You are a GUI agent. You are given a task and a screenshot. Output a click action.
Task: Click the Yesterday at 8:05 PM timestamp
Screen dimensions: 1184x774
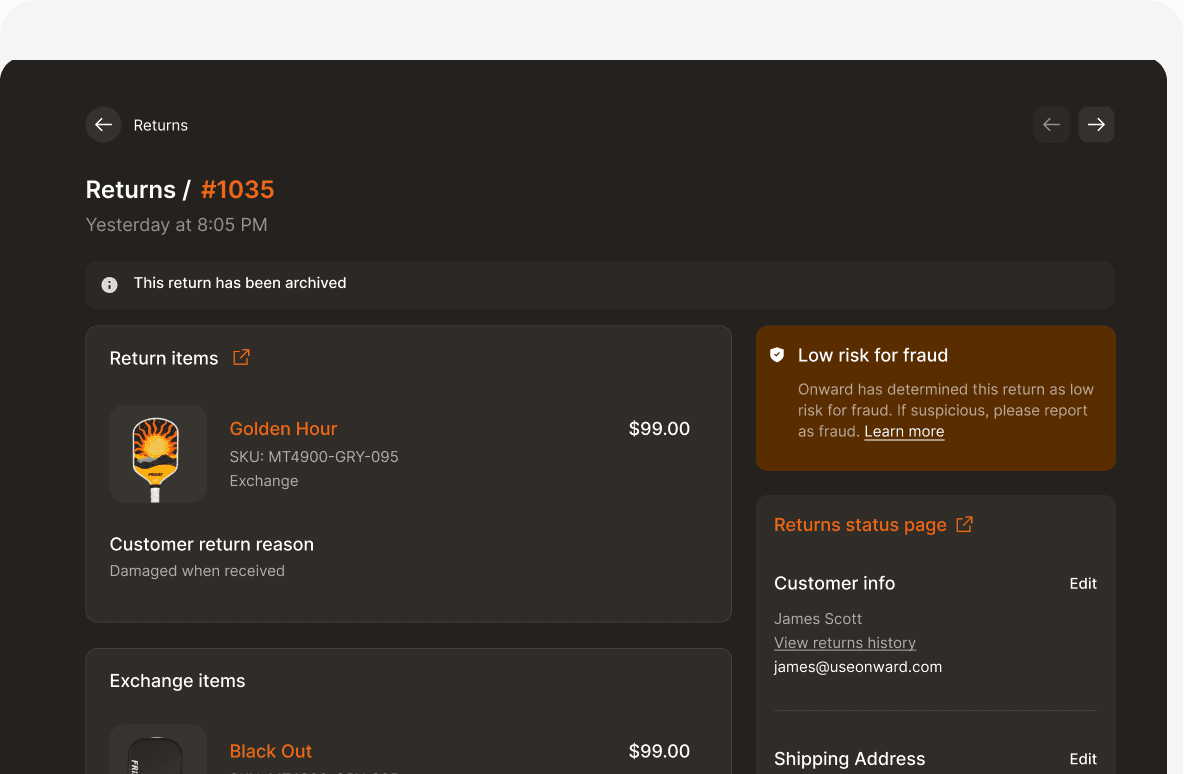coord(177,225)
